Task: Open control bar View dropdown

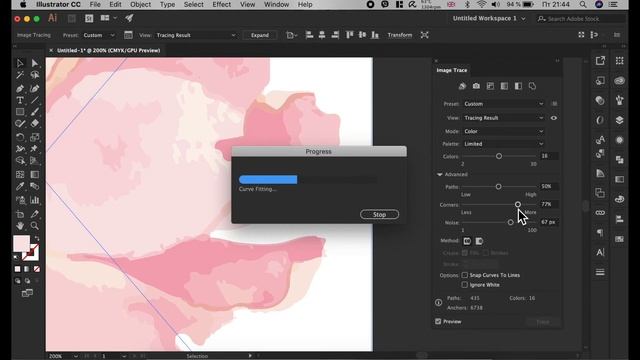Action: pyautogui.click(x=196, y=35)
